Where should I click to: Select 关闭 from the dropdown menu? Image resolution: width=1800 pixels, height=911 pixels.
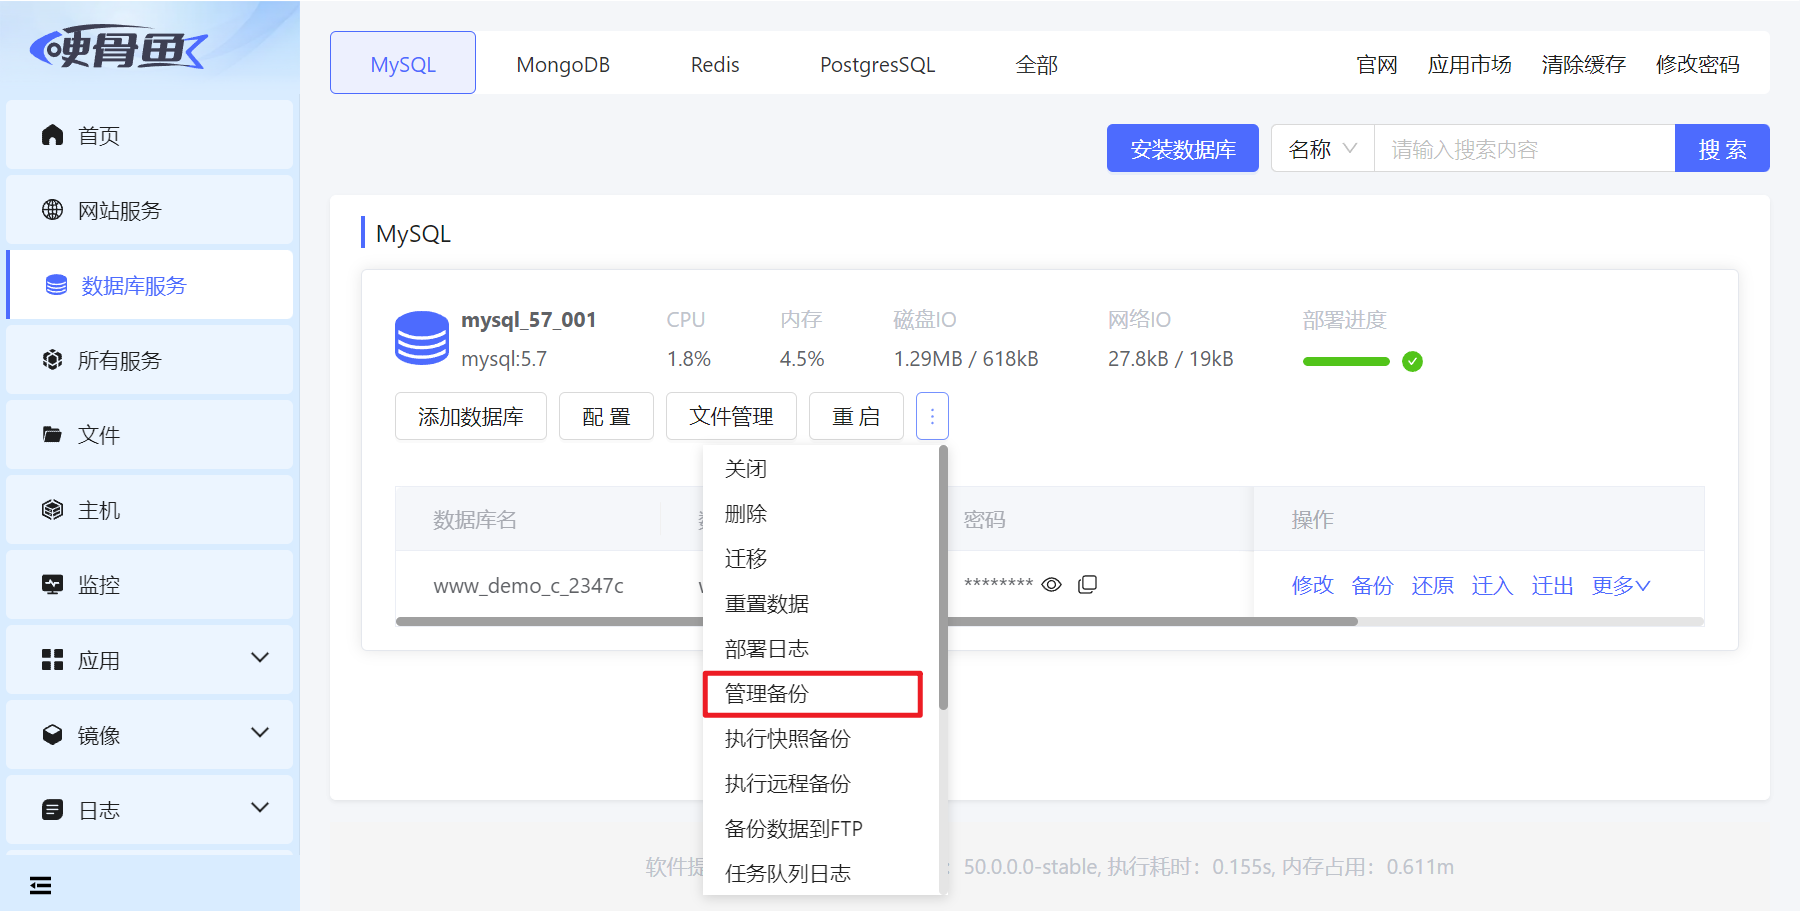coord(820,469)
